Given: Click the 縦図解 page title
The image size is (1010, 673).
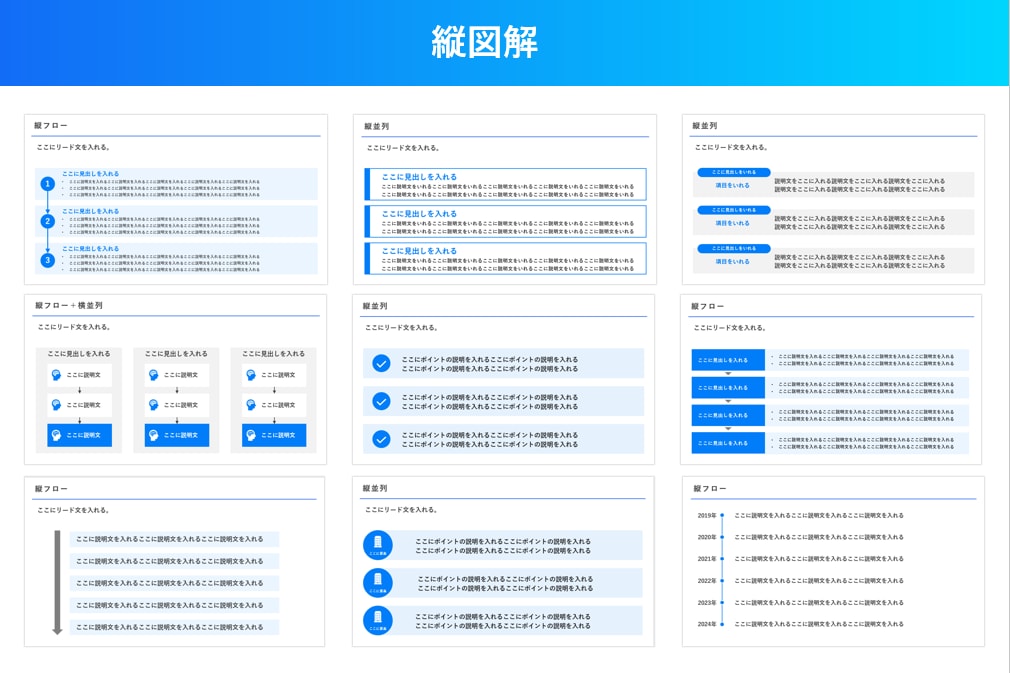Looking at the screenshot, I should point(484,43).
